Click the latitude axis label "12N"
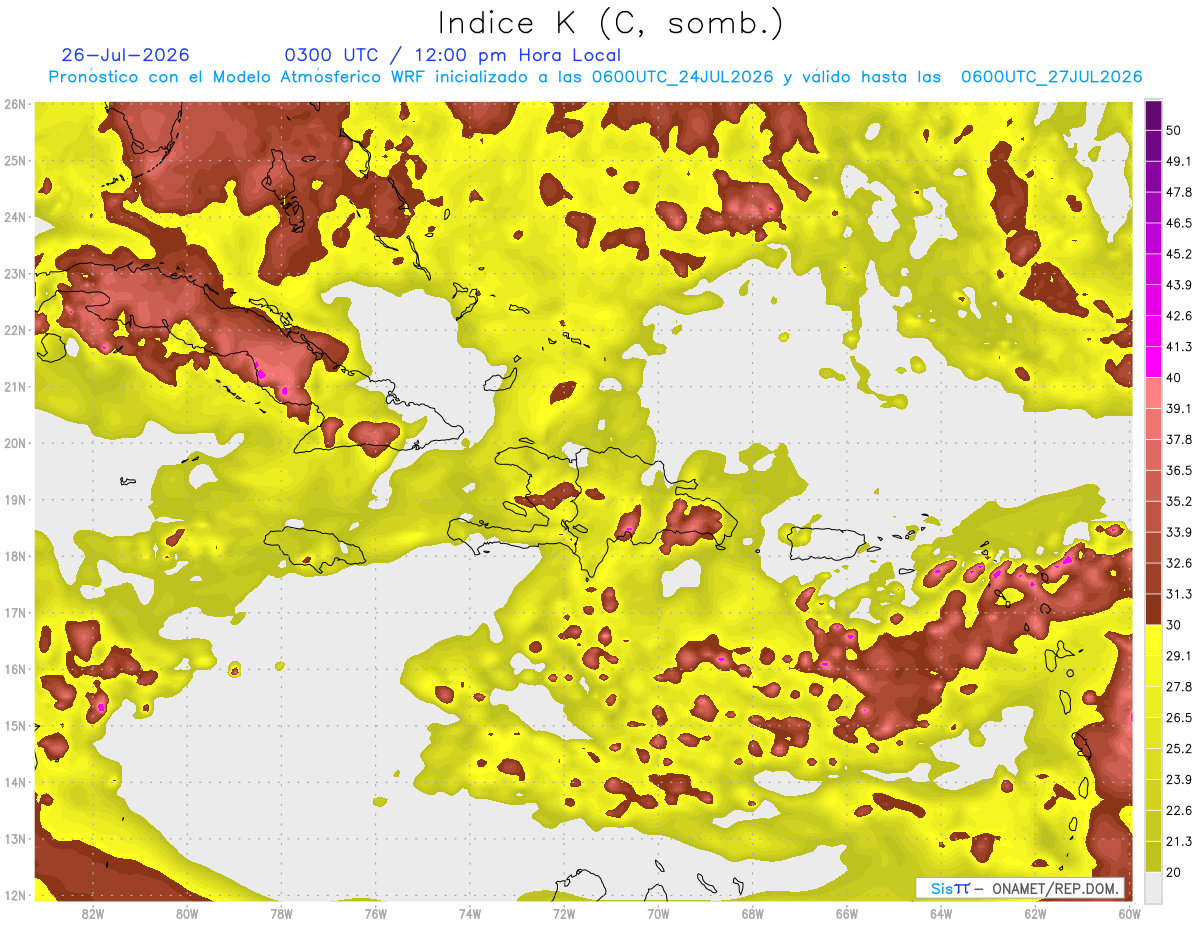1200x927 pixels. (15, 895)
